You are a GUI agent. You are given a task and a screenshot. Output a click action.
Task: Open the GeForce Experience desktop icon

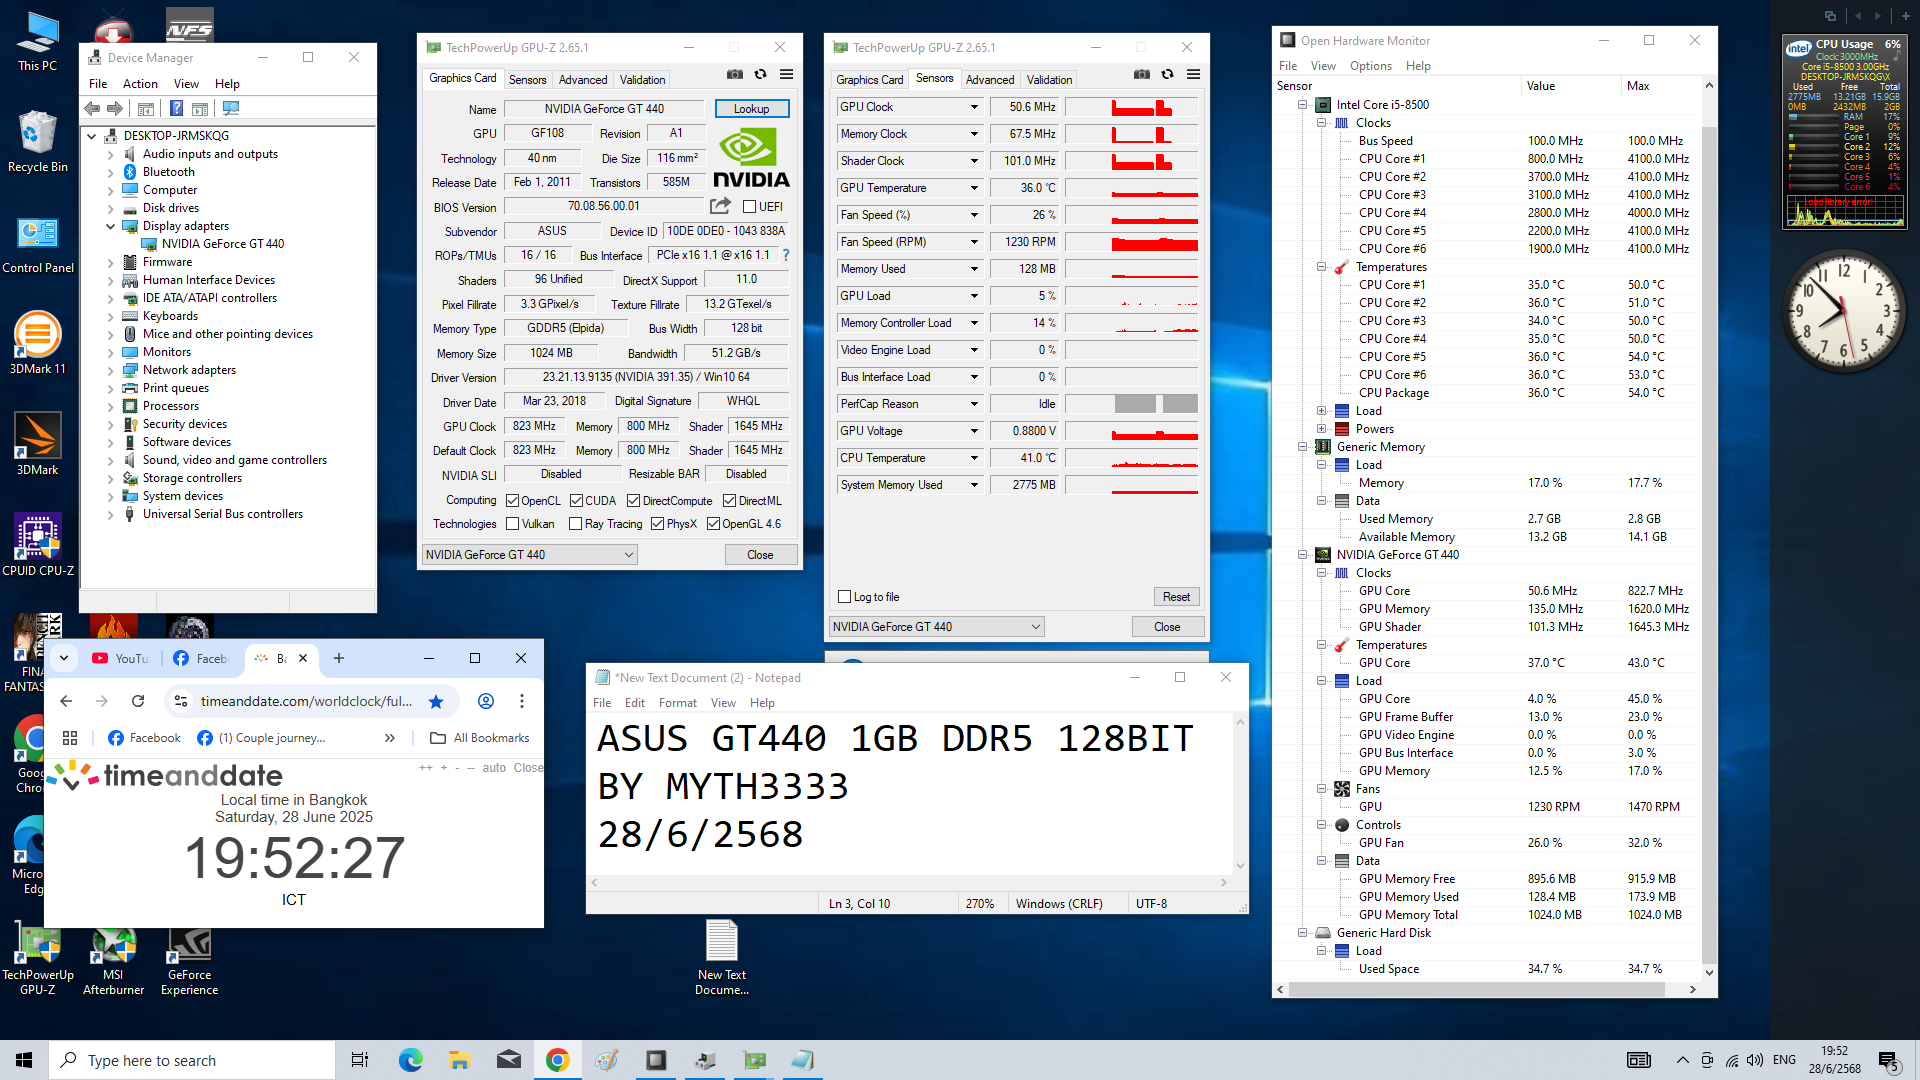click(189, 960)
